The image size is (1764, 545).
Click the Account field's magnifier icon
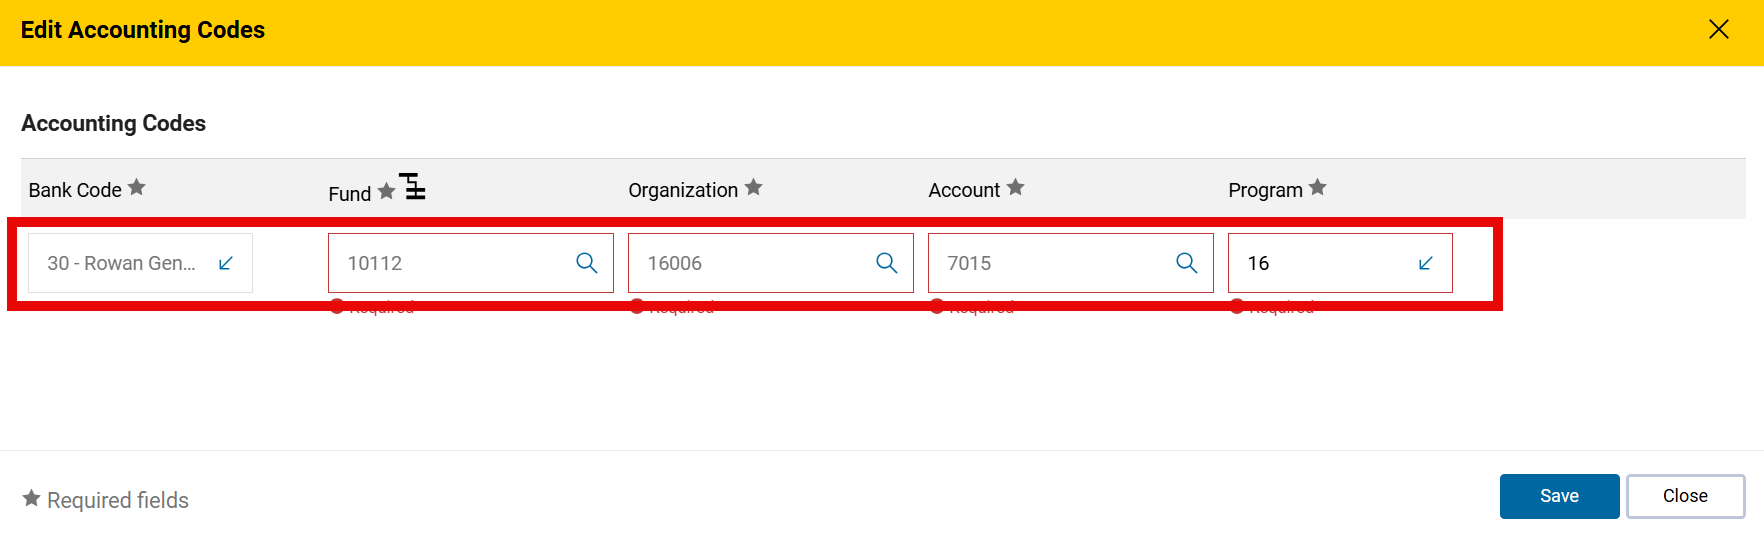(1186, 263)
